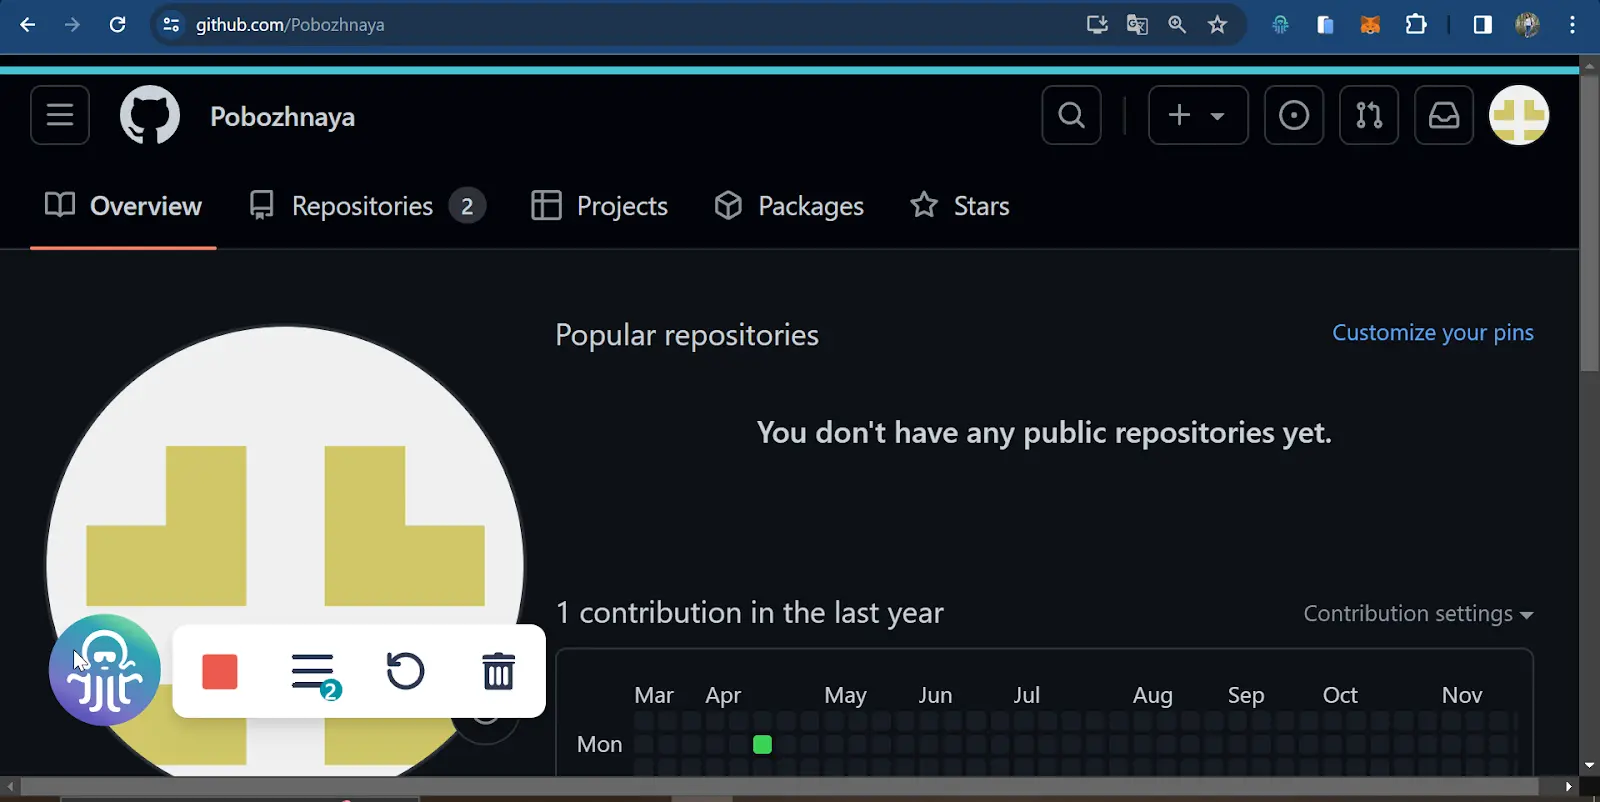Image resolution: width=1600 pixels, height=802 pixels.
Task: Open the GitHub search button
Action: point(1071,115)
